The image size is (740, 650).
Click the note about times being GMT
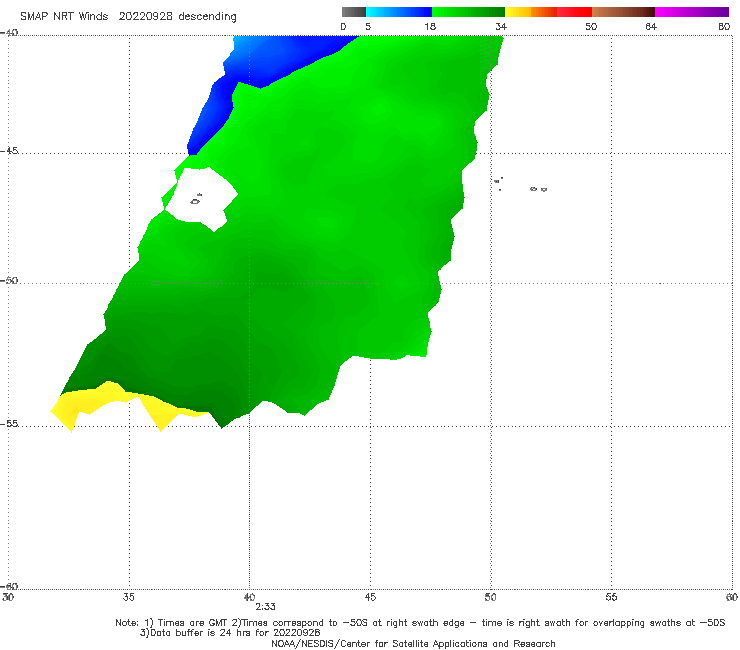pos(420,623)
